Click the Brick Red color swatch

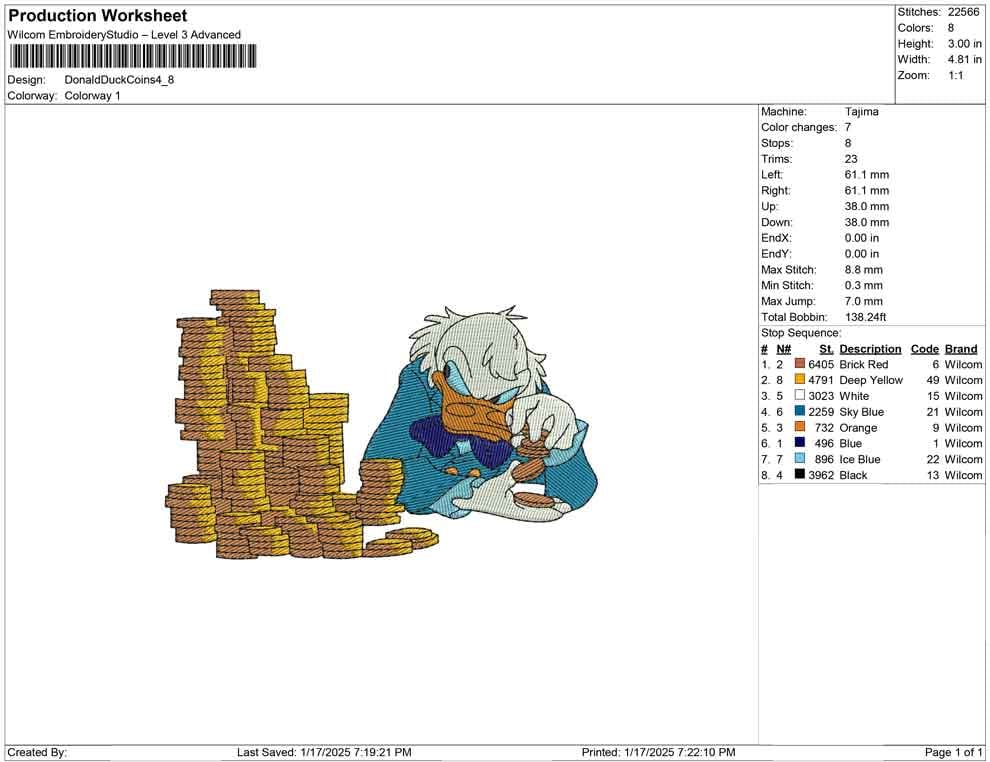[799, 364]
